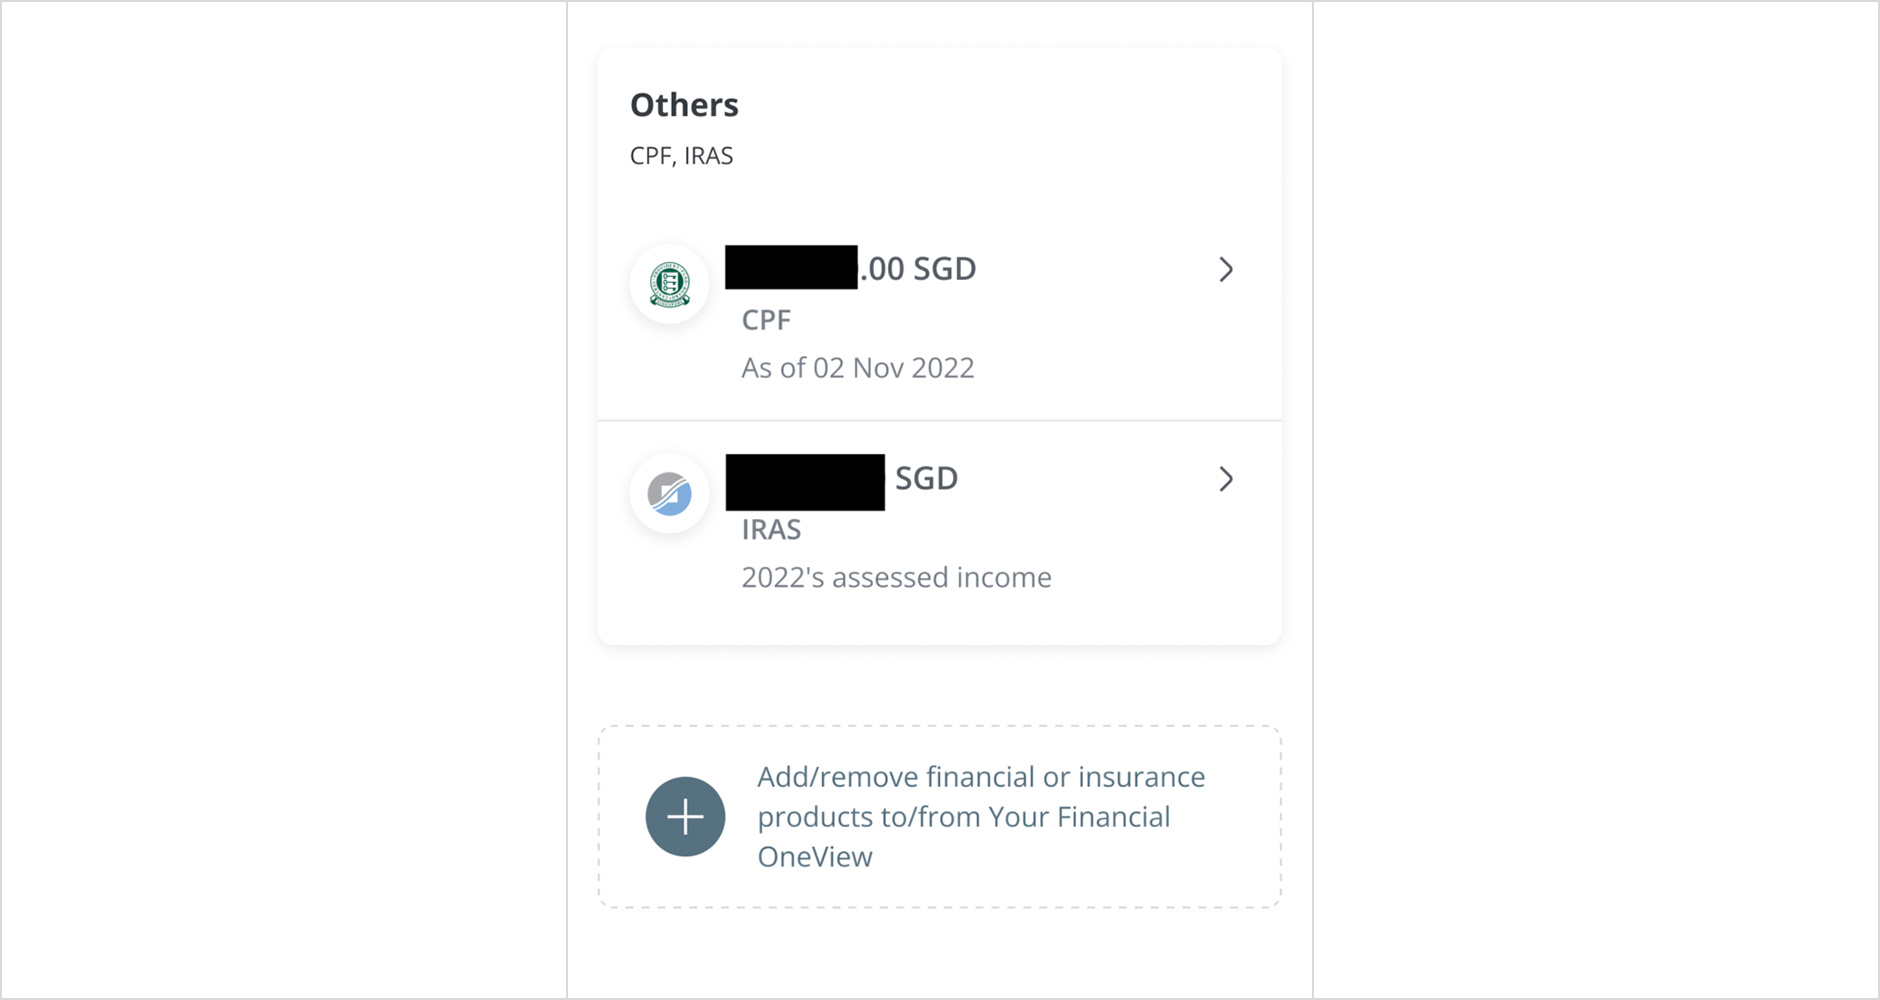
Task: Click the '.00 SGD' text in CPF row
Action: pyautogui.click(x=918, y=269)
